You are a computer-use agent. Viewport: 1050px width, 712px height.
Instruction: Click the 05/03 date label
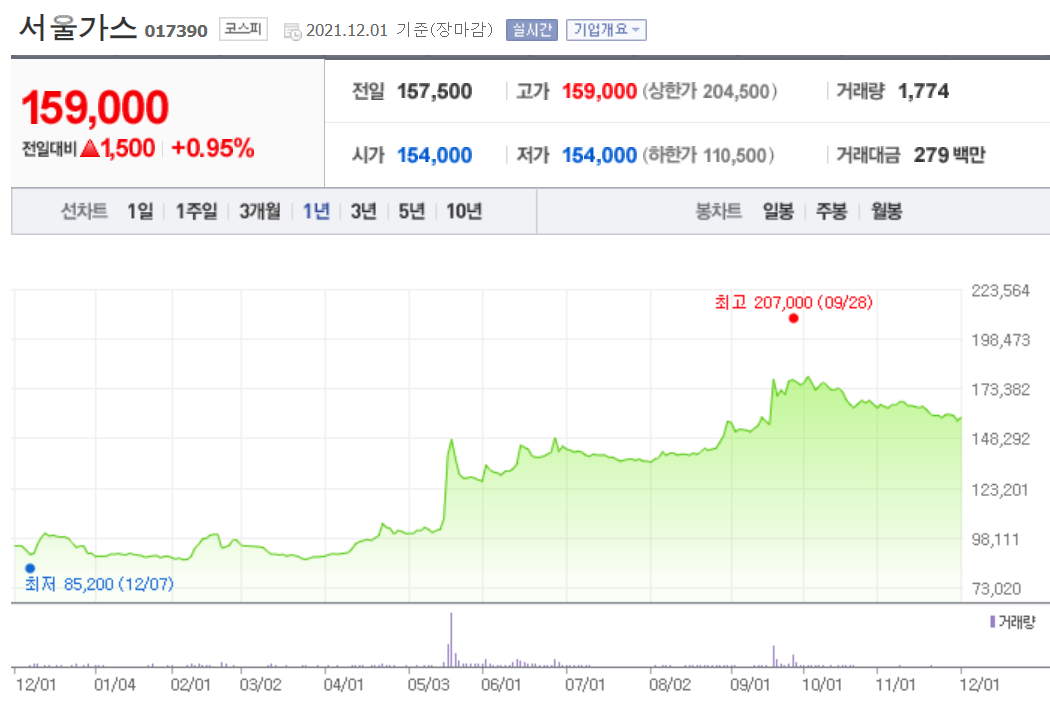[429, 685]
